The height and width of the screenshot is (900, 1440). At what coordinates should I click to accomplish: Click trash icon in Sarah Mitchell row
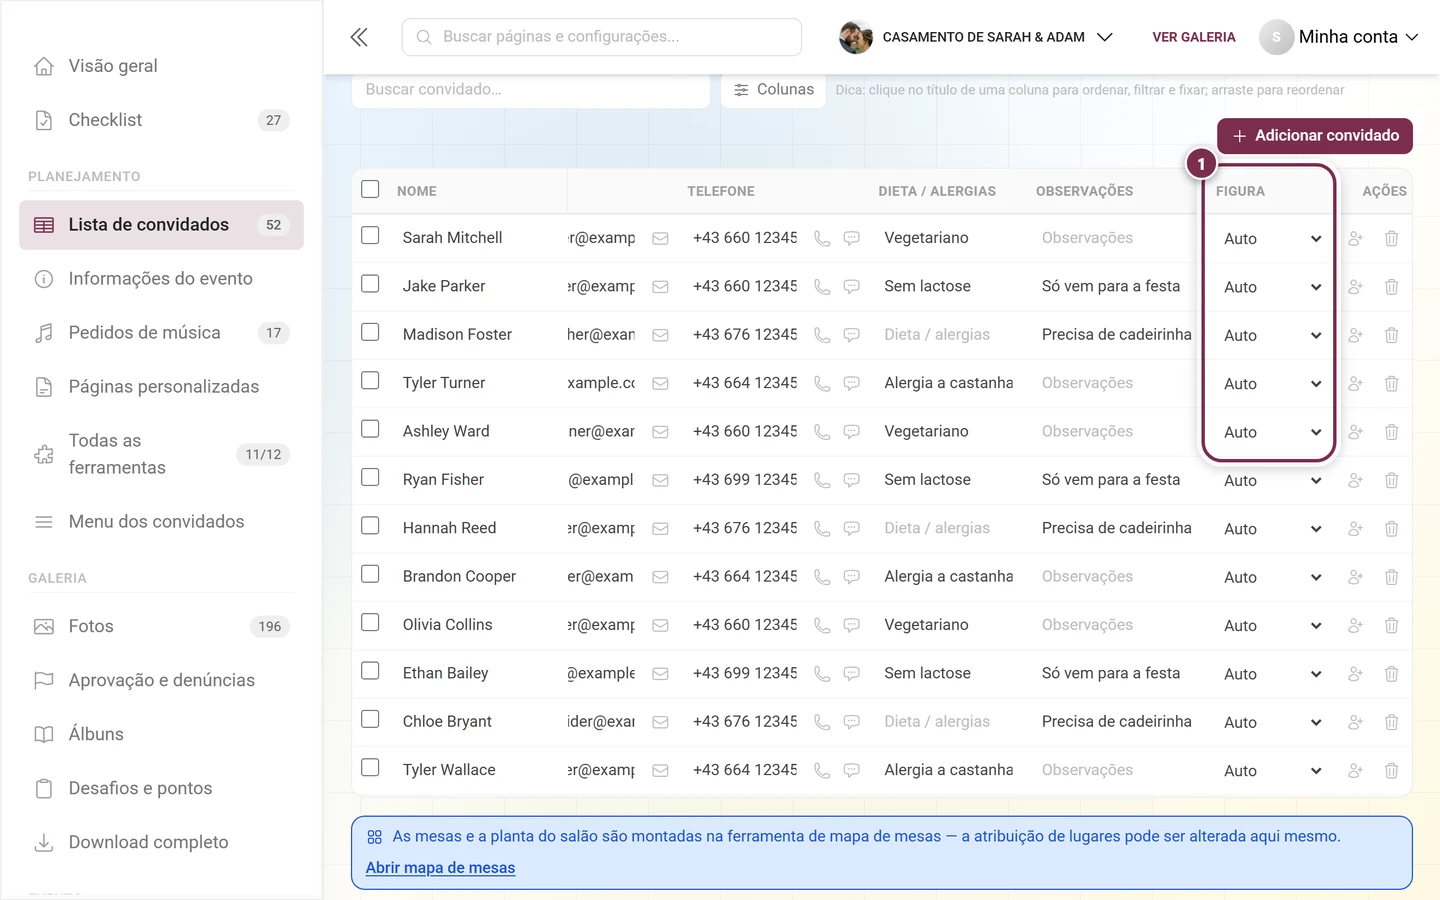tap(1391, 239)
